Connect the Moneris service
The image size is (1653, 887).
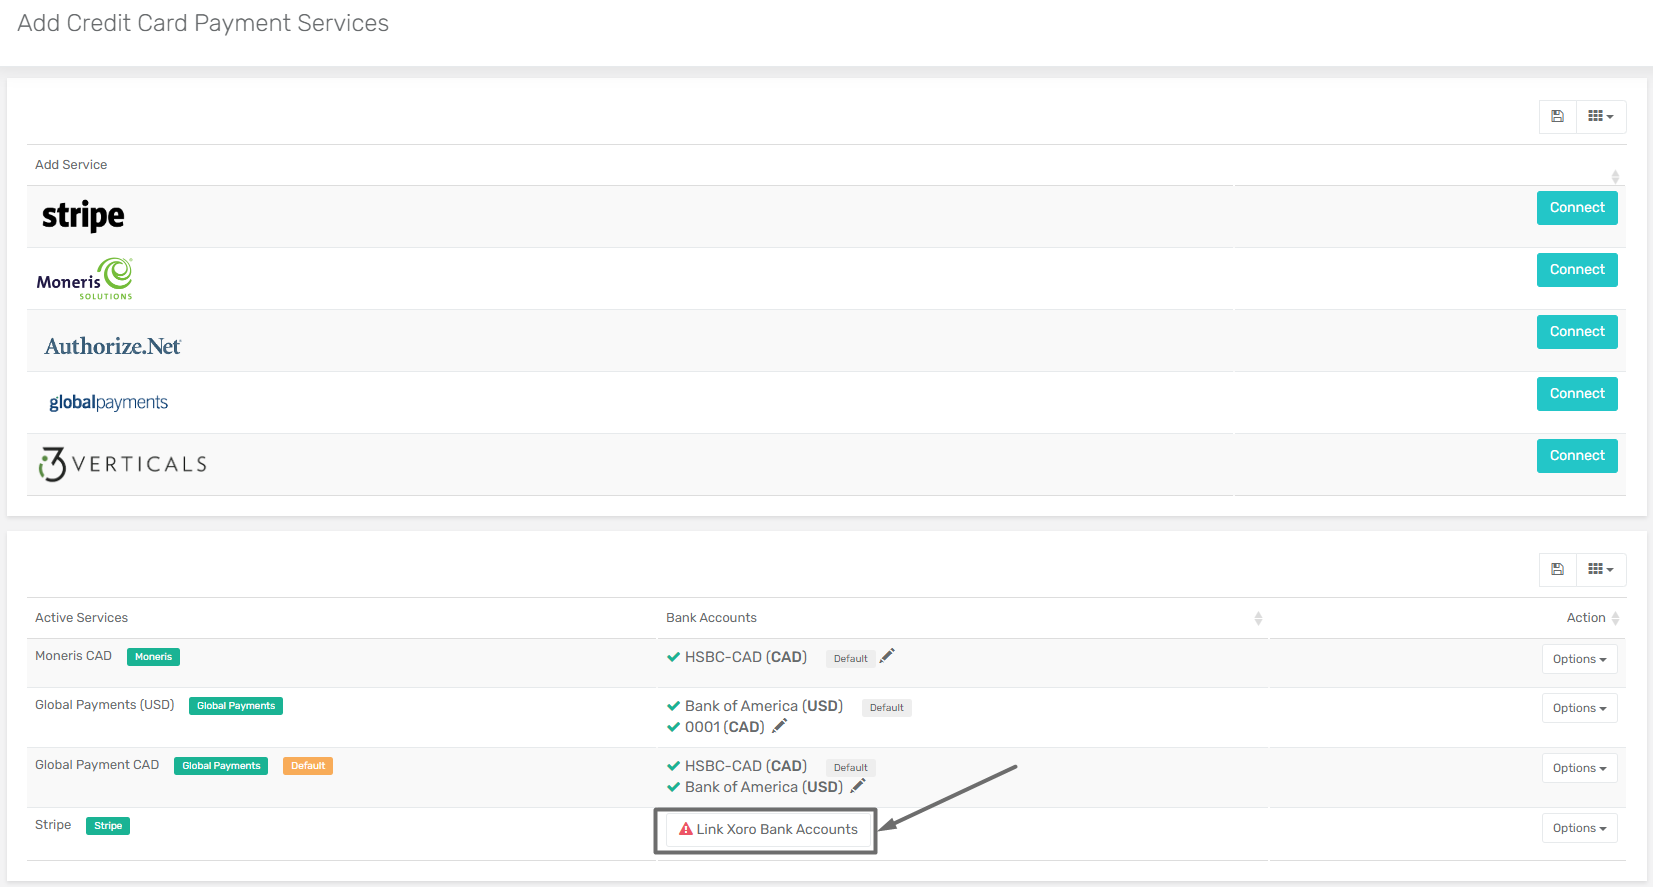pos(1577,270)
